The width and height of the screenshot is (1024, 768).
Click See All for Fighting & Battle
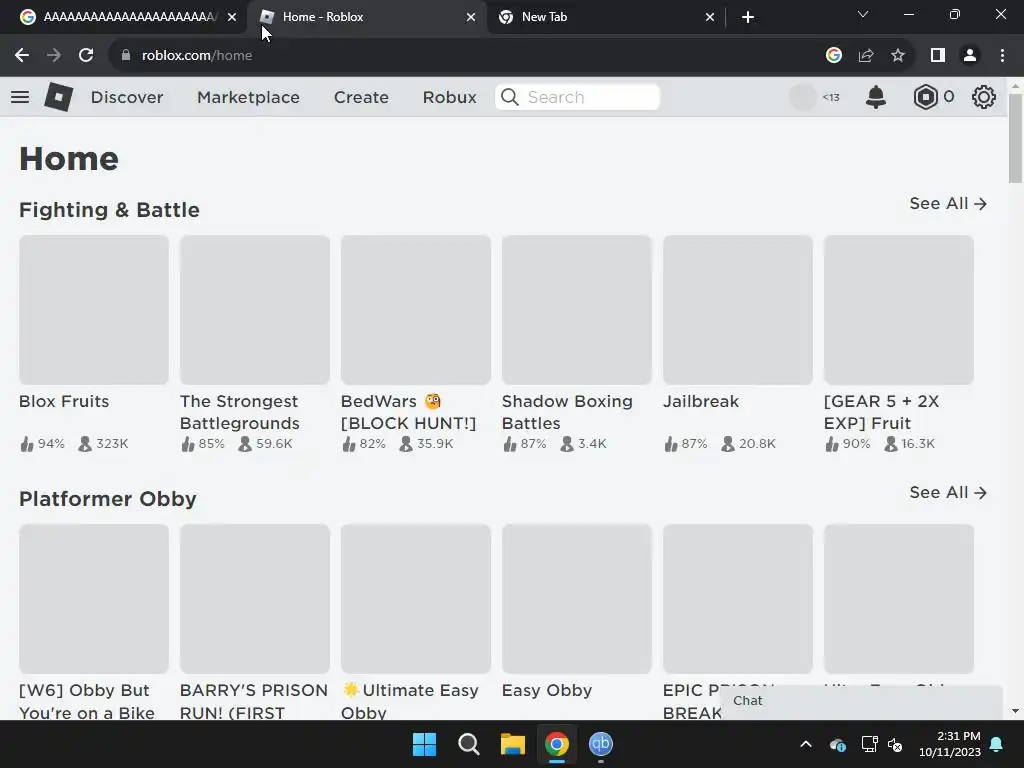coord(948,204)
